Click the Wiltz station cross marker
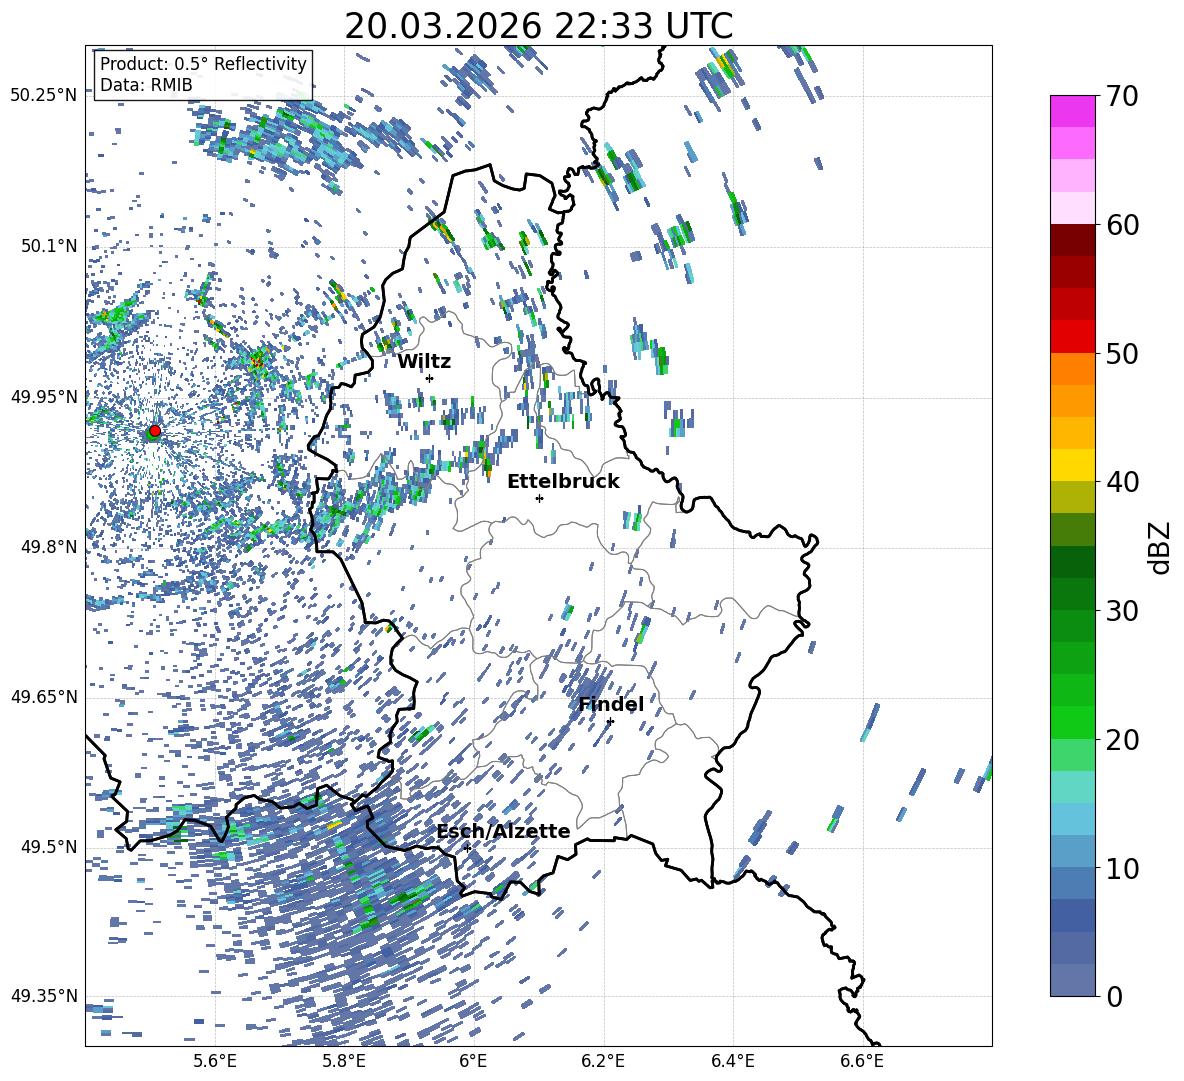 [430, 378]
